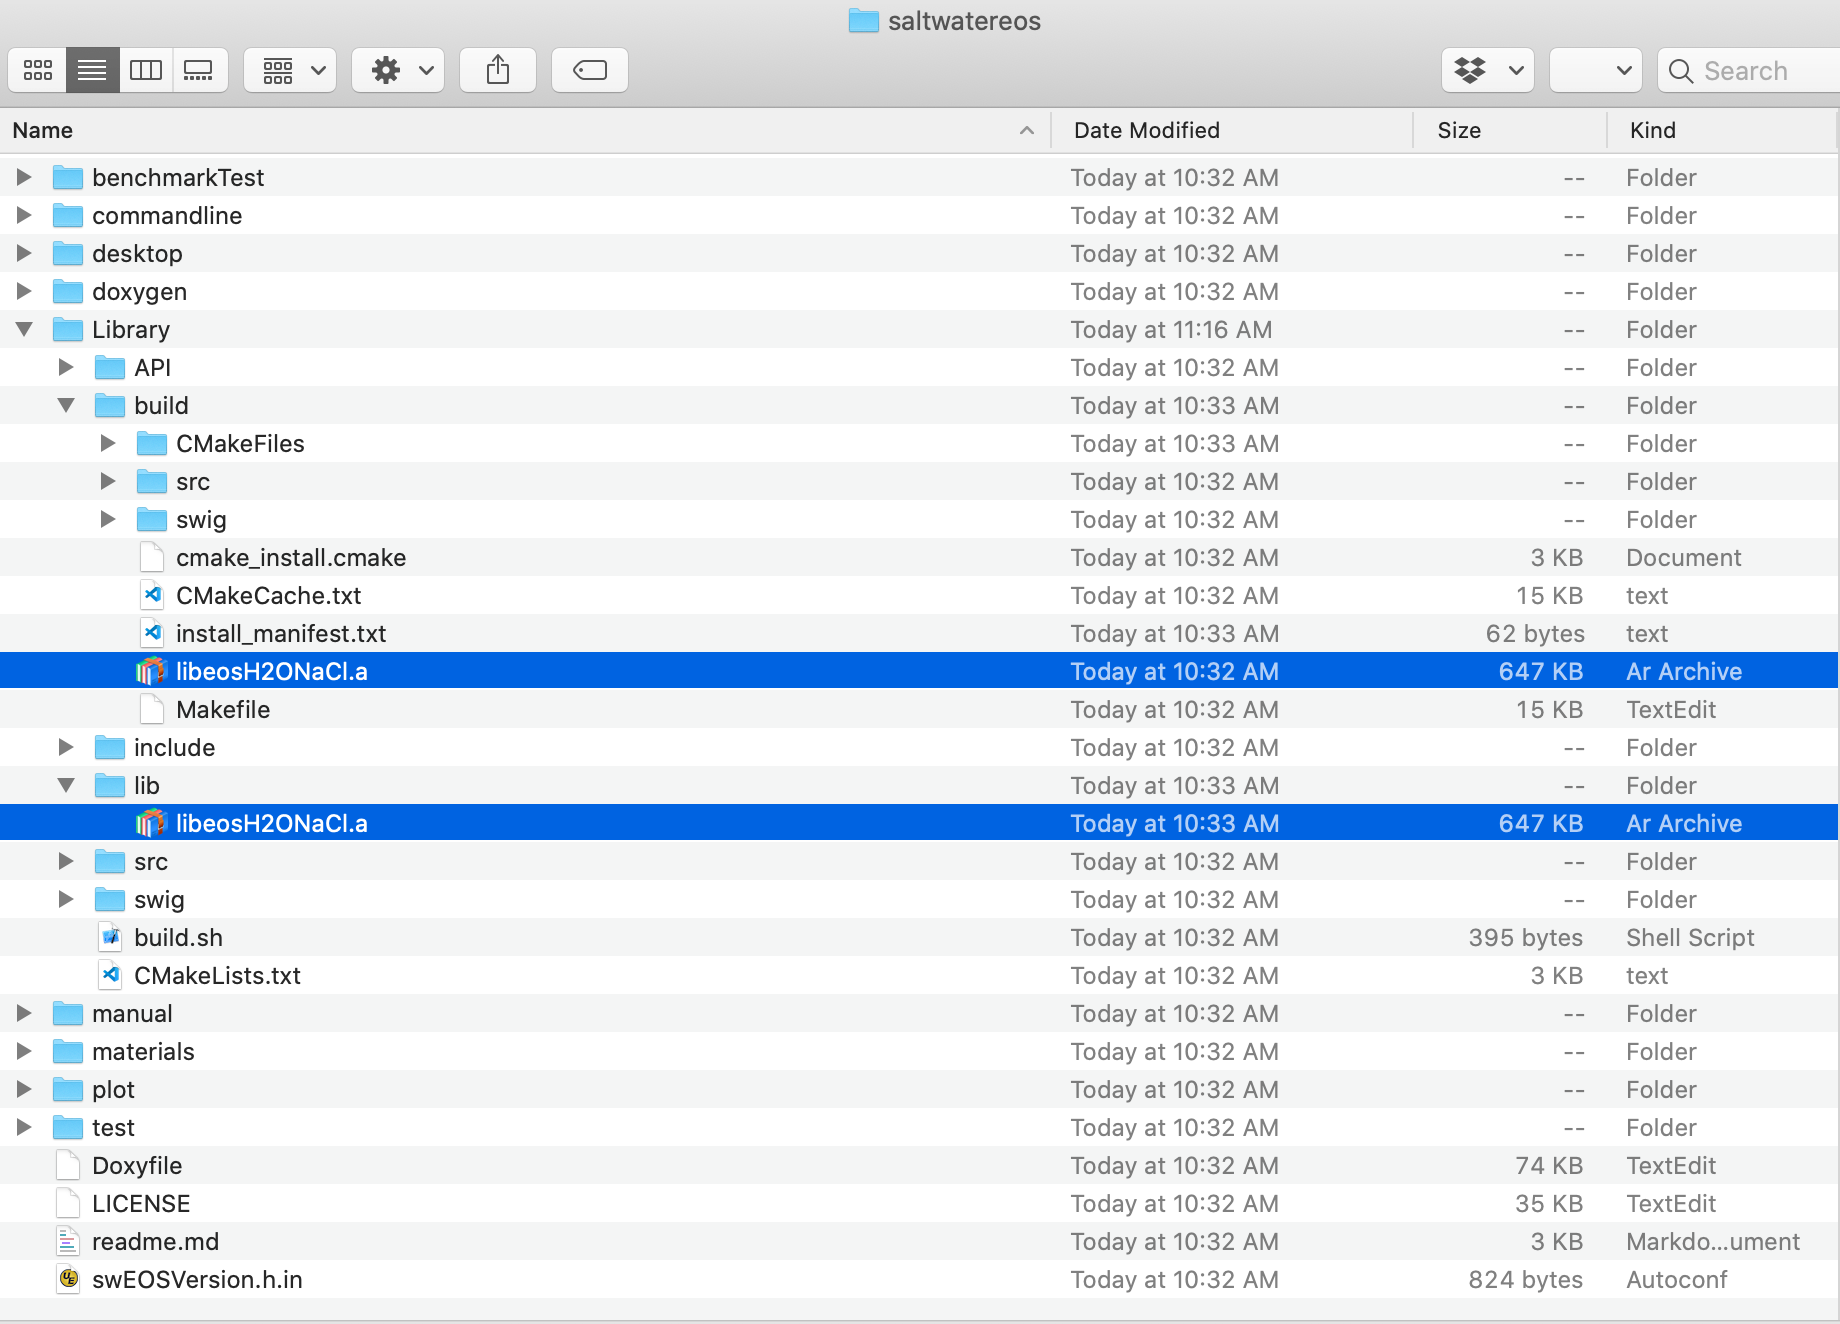The height and width of the screenshot is (1324, 1840).
Task: Expand the API folder
Action: pos(66,367)
